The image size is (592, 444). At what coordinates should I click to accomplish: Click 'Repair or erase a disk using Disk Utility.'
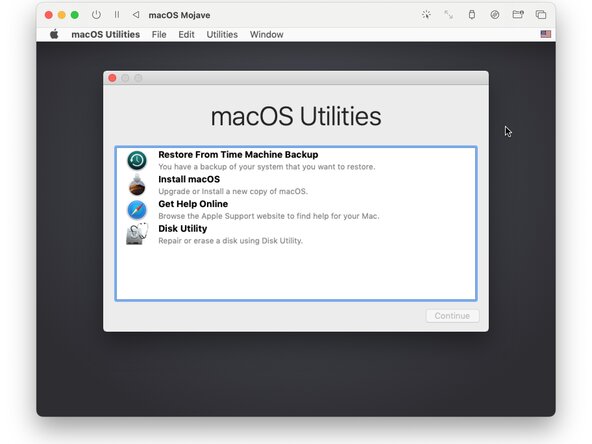(x=230, y=241)
